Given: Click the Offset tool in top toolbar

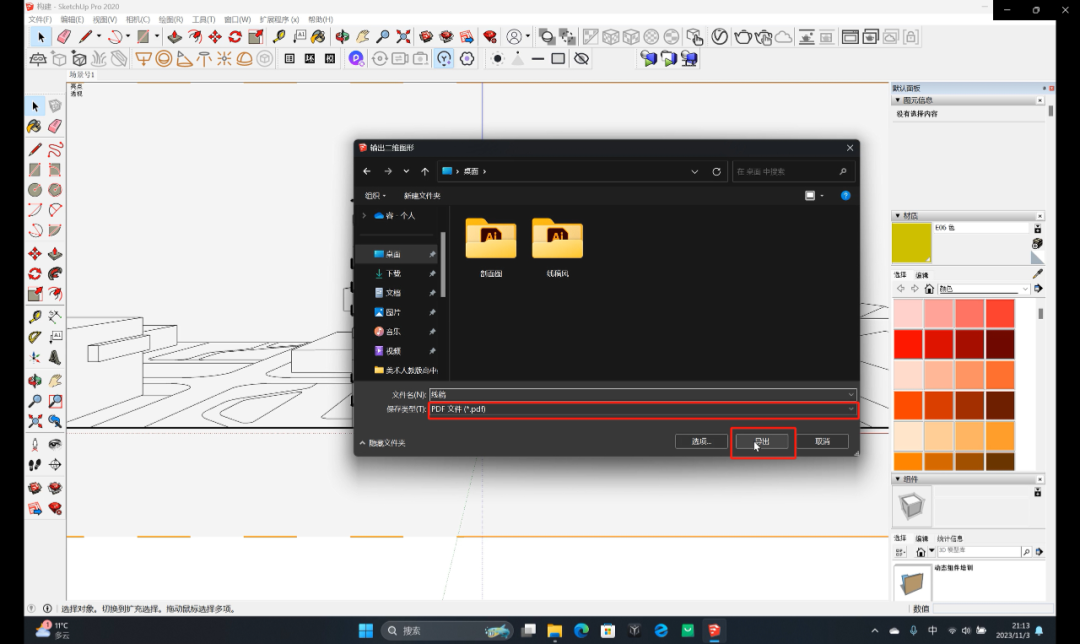Looking at the screenshot, I should coord(195,37).
